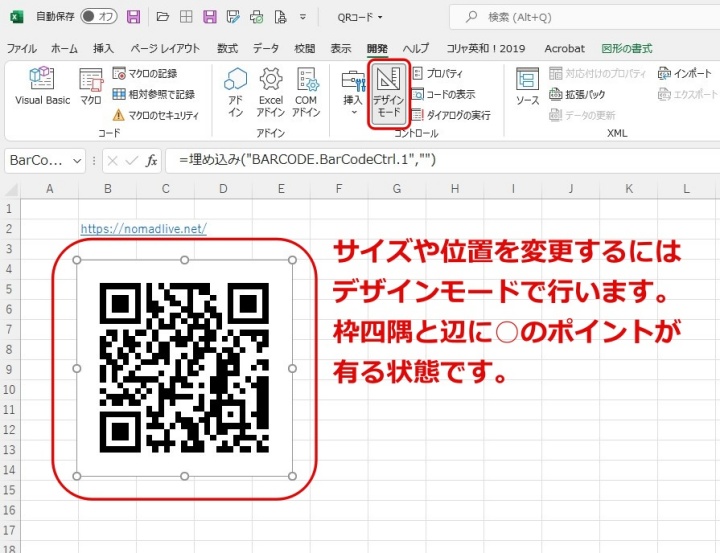Open the Macros dialog
Image resolution: width=720 pixels, height=553 pixels.
[91, 86]
